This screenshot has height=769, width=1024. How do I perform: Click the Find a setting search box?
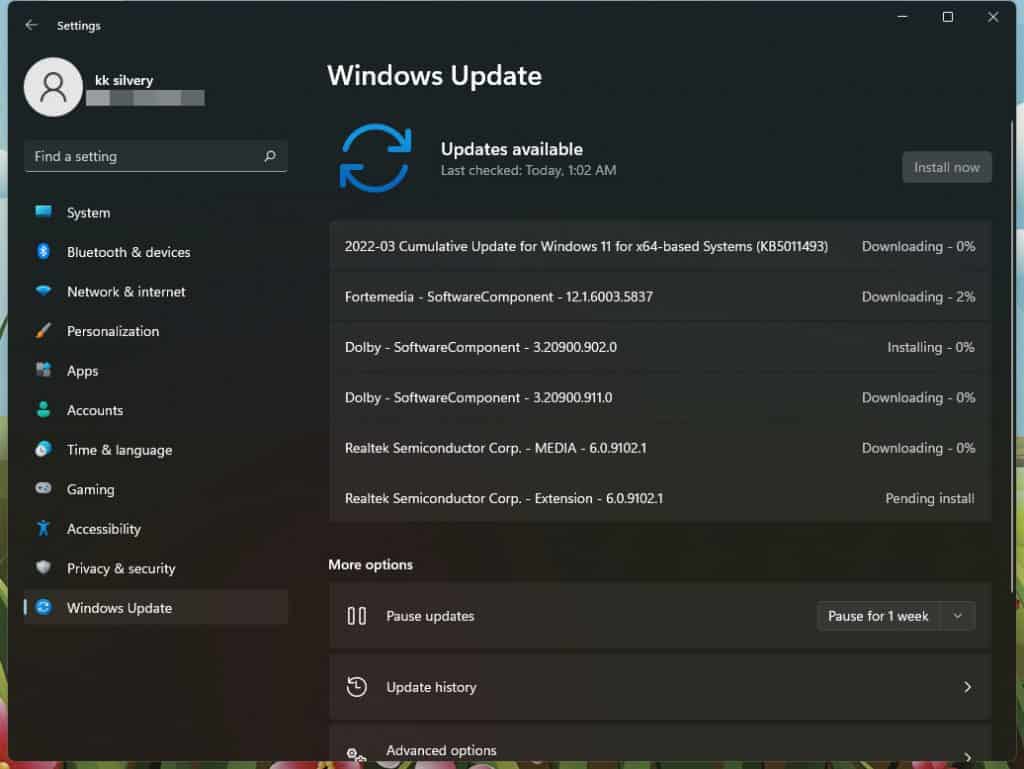(x=155, y=156)
